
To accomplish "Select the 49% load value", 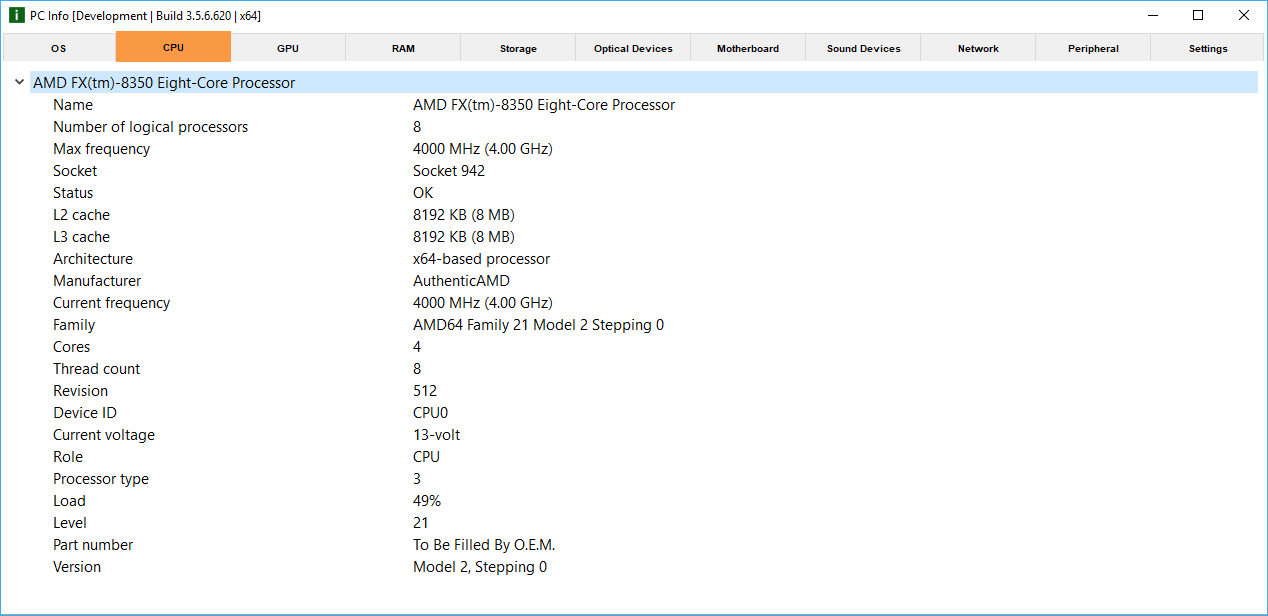I will pos(427,501).
